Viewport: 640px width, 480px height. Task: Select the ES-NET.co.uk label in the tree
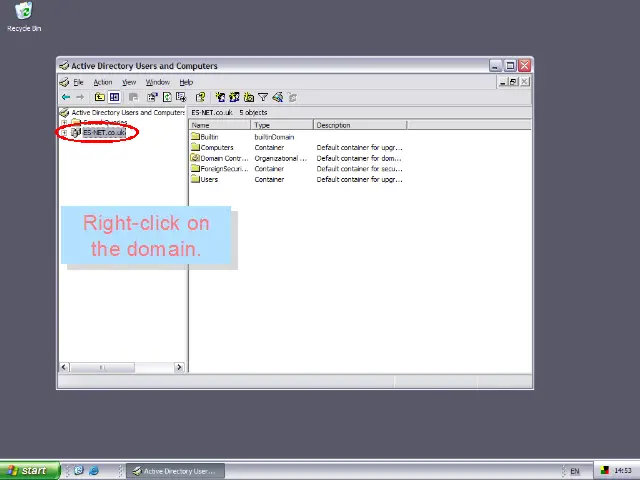[104, 132]
